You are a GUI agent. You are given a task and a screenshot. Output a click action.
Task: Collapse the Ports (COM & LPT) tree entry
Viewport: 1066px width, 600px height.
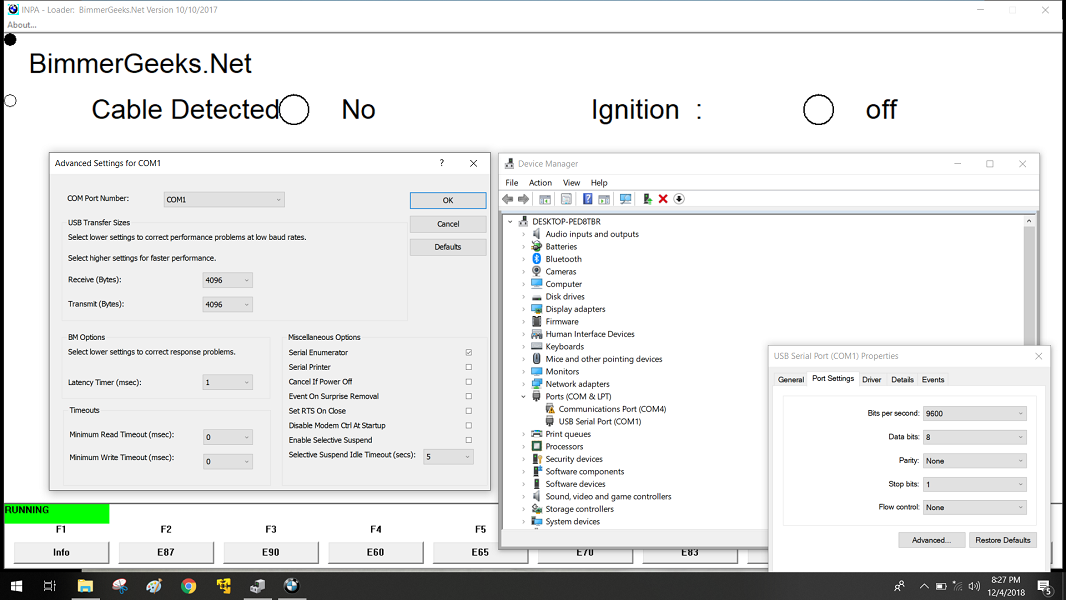tap(525, 396)
